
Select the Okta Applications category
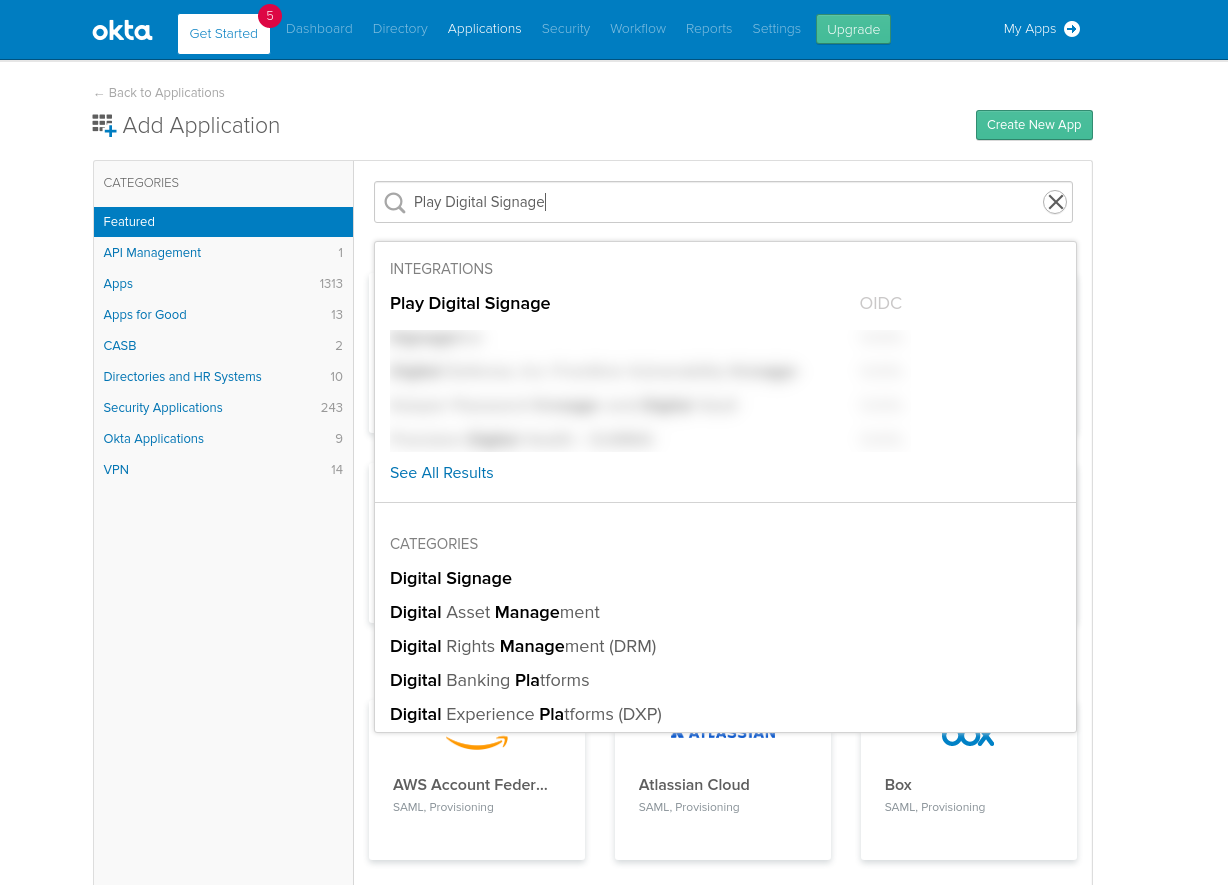coord(223,439)
